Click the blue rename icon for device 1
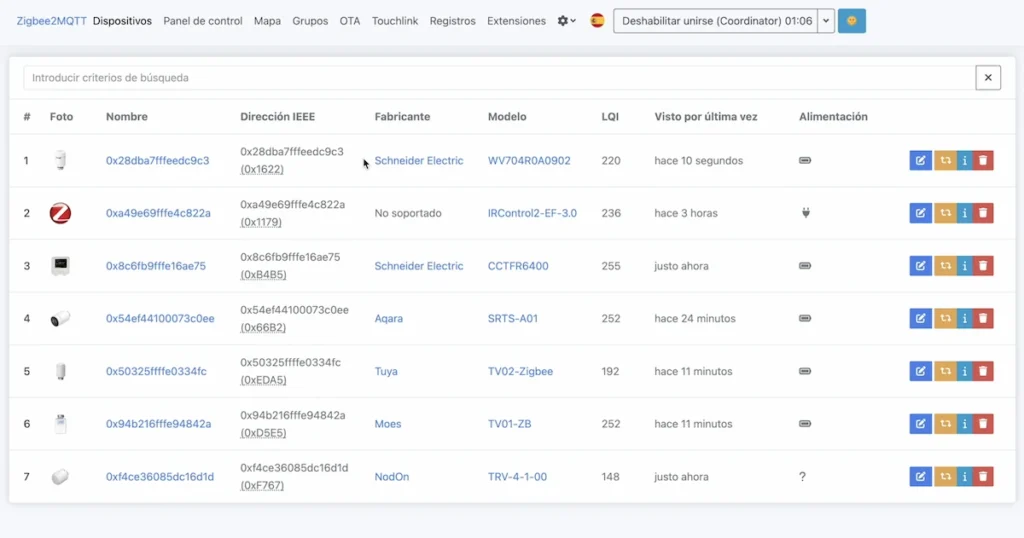This screenshot has height=538, width=1024. click(x=920, y=160)
